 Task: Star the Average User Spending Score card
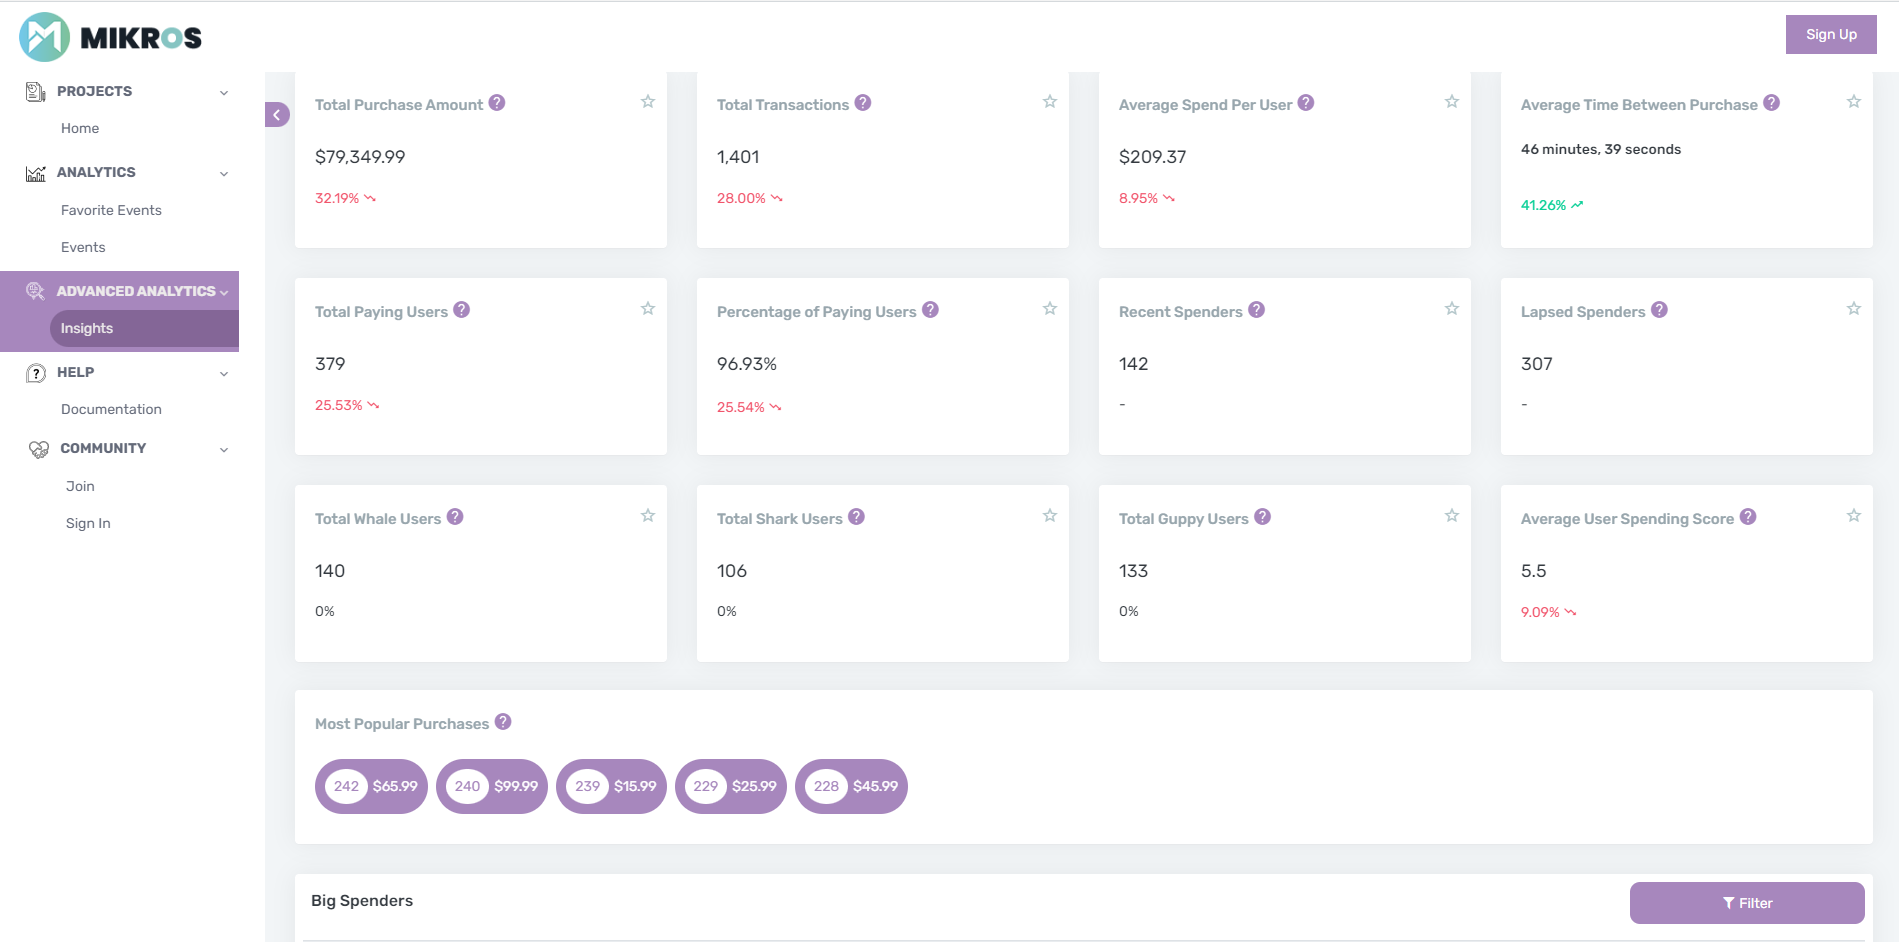[1854, 516]
